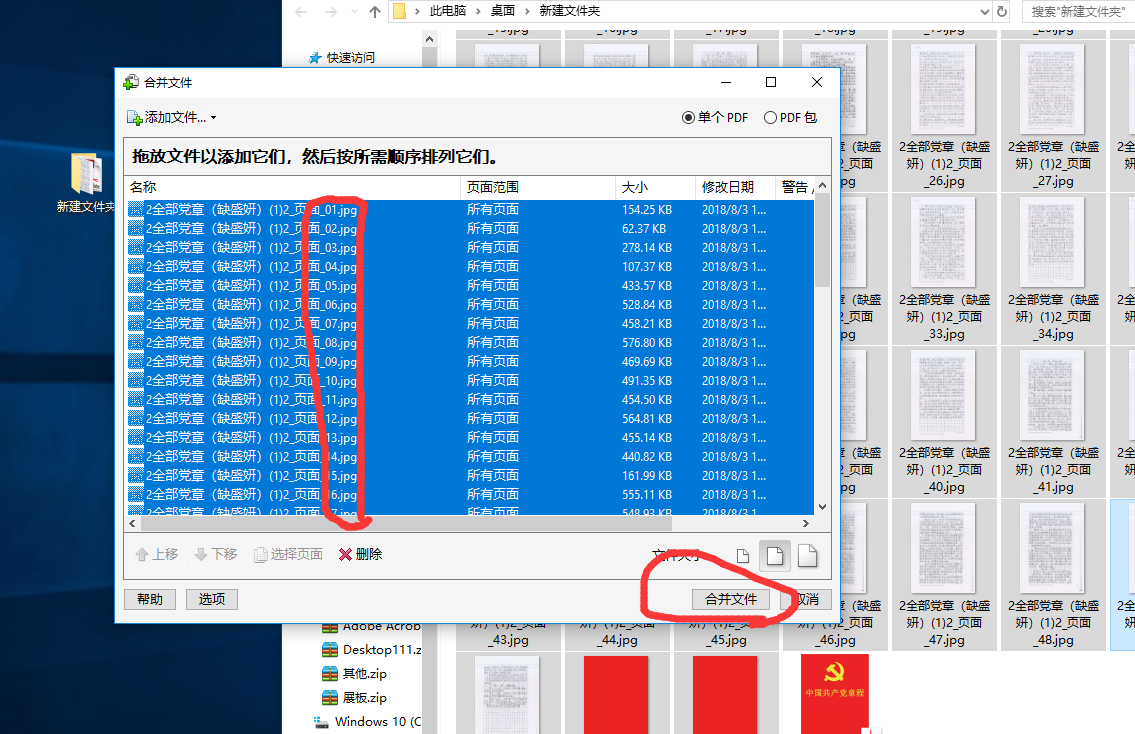Choose the default file size page icon
The height and width of the screenshot is (734, 1135).
pos(775,556)
